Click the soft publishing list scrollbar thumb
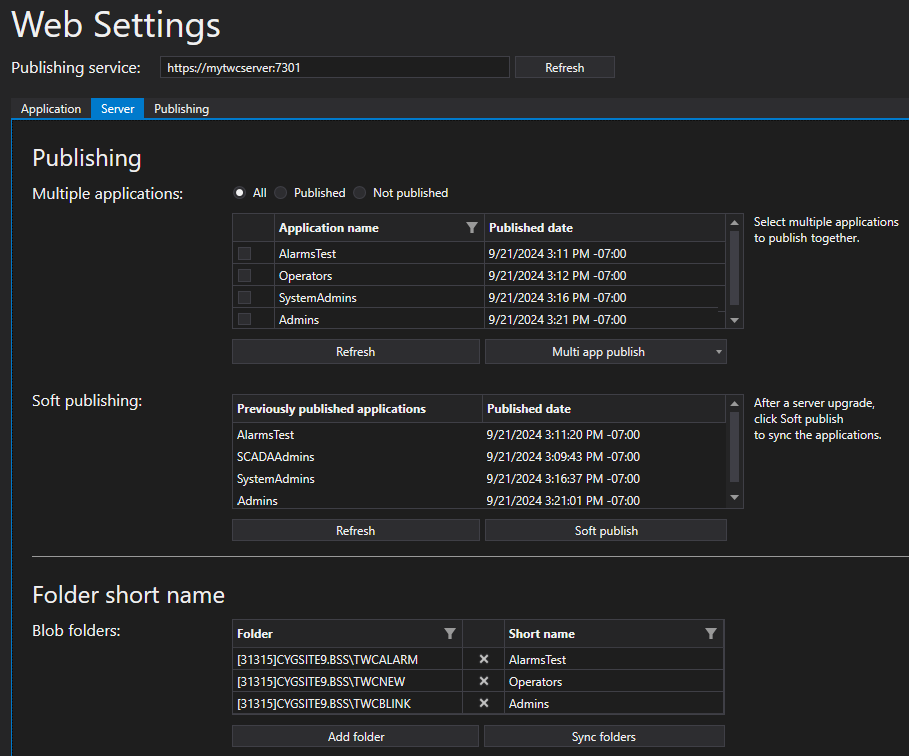This screenshot has width=909, height=756. pyautogui.click(x=735, y=447)
